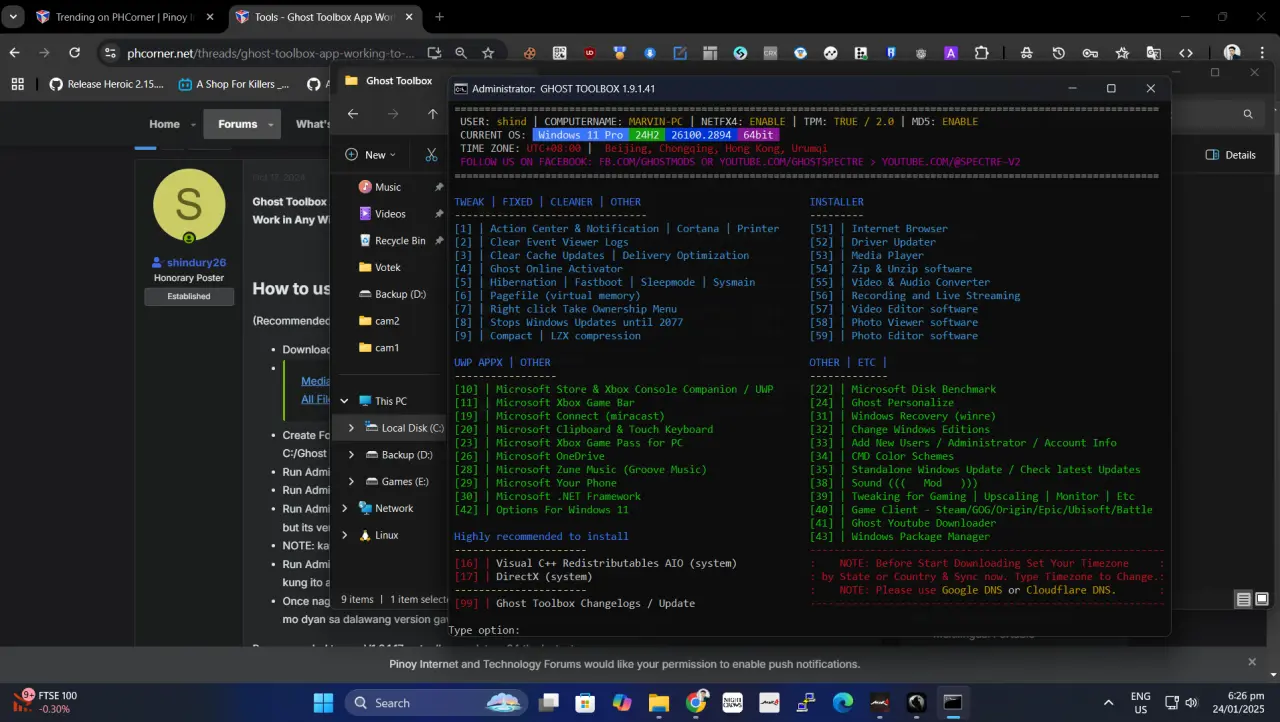Image resolution: width=1280 pixels, height=722 pixels.
Task: Expand Local Disk (C:) node
Action: [351, 428]
